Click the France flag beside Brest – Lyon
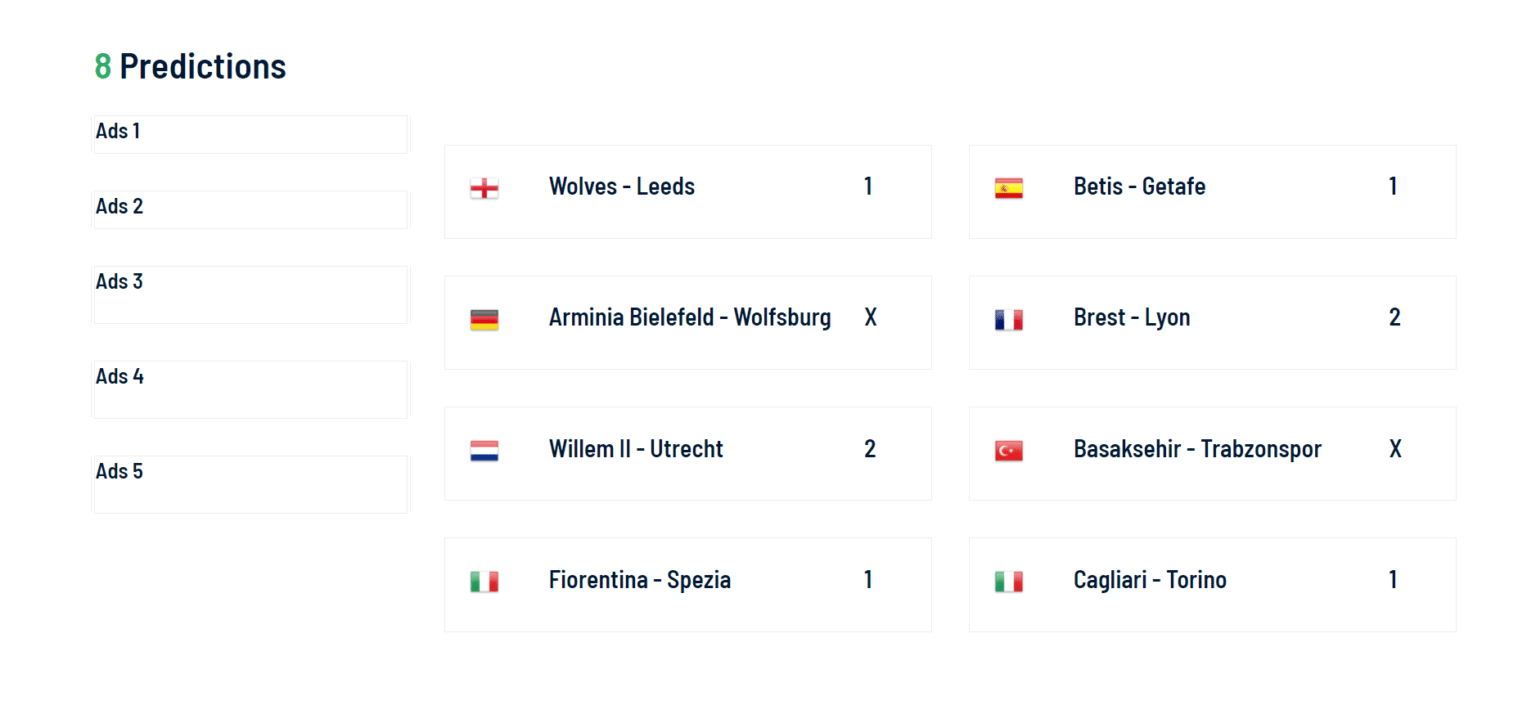The width and height of the screenshot is (1536, 701). [1009, 317]
